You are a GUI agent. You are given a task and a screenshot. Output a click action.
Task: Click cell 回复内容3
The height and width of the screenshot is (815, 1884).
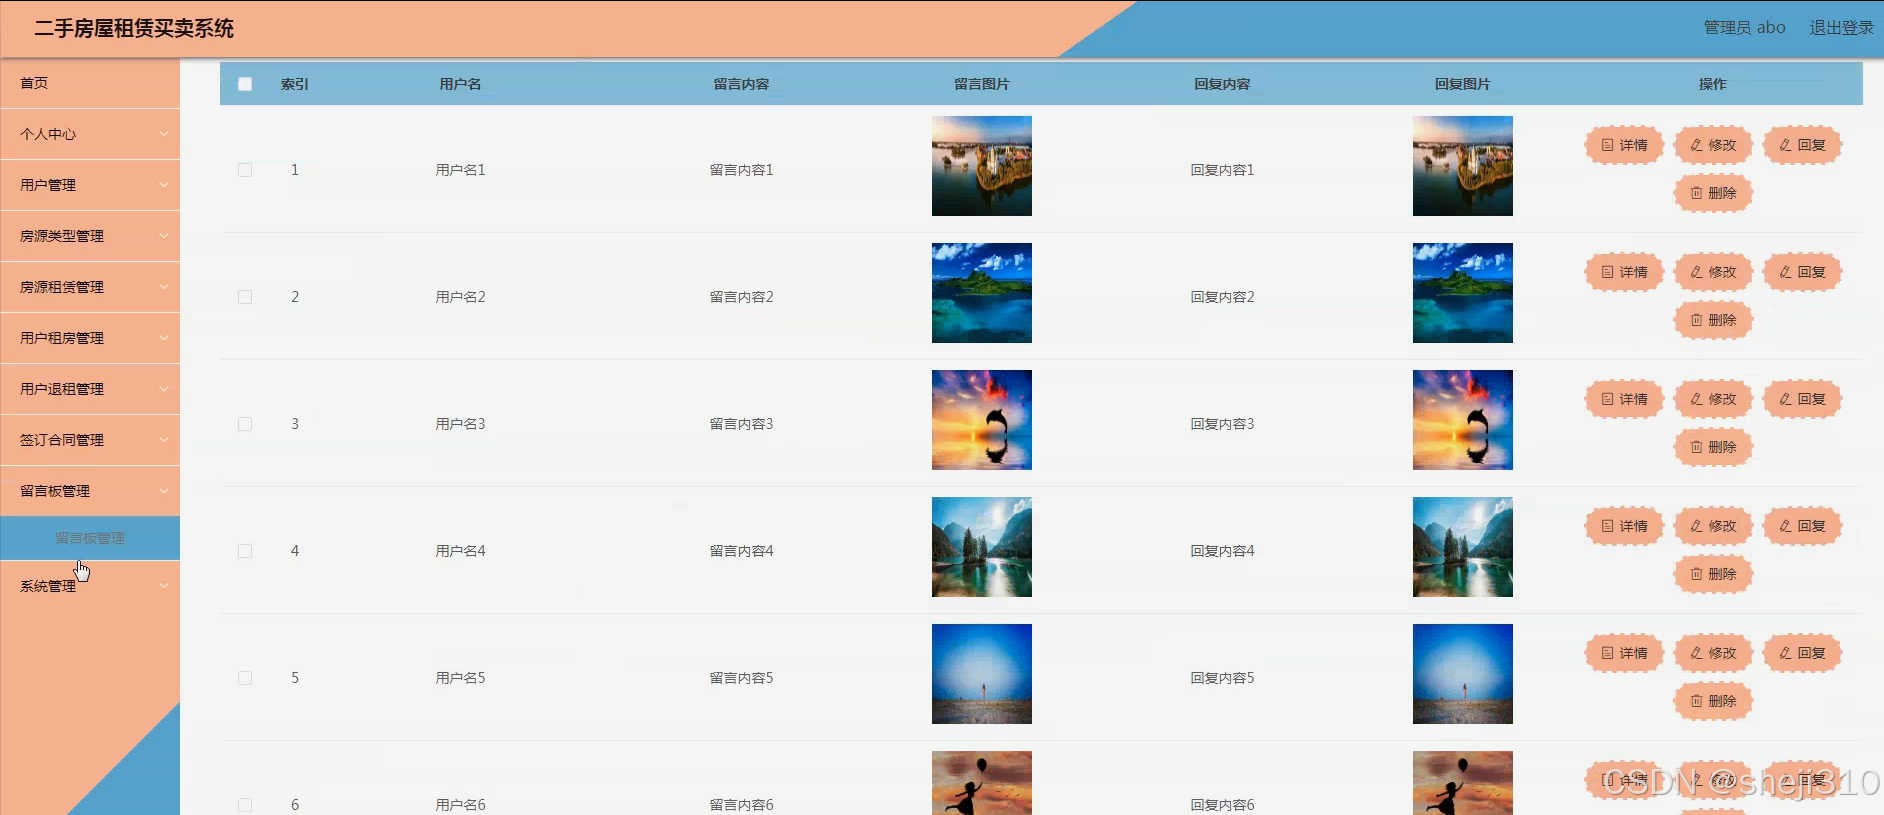tap(1222, 424)
